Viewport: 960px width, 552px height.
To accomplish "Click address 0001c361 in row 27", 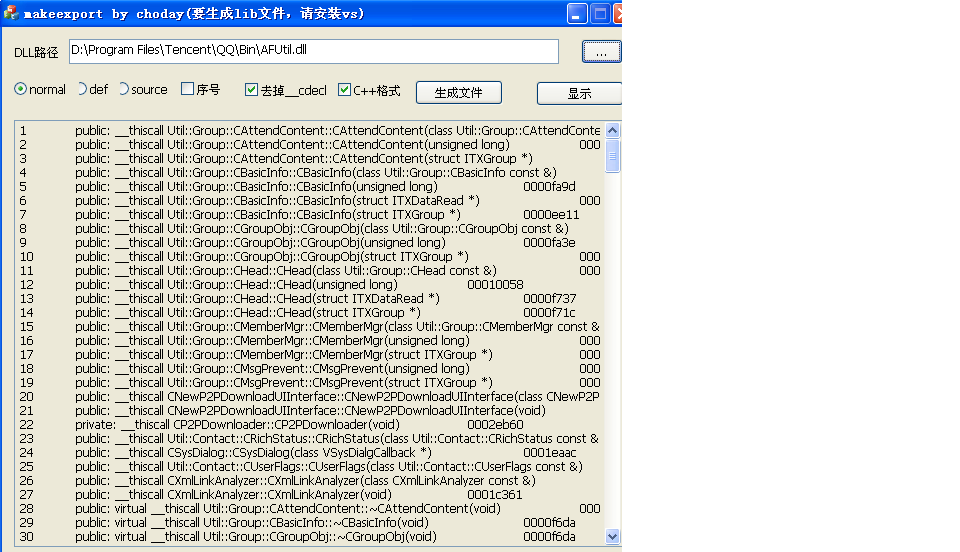I will click(495, 495).
